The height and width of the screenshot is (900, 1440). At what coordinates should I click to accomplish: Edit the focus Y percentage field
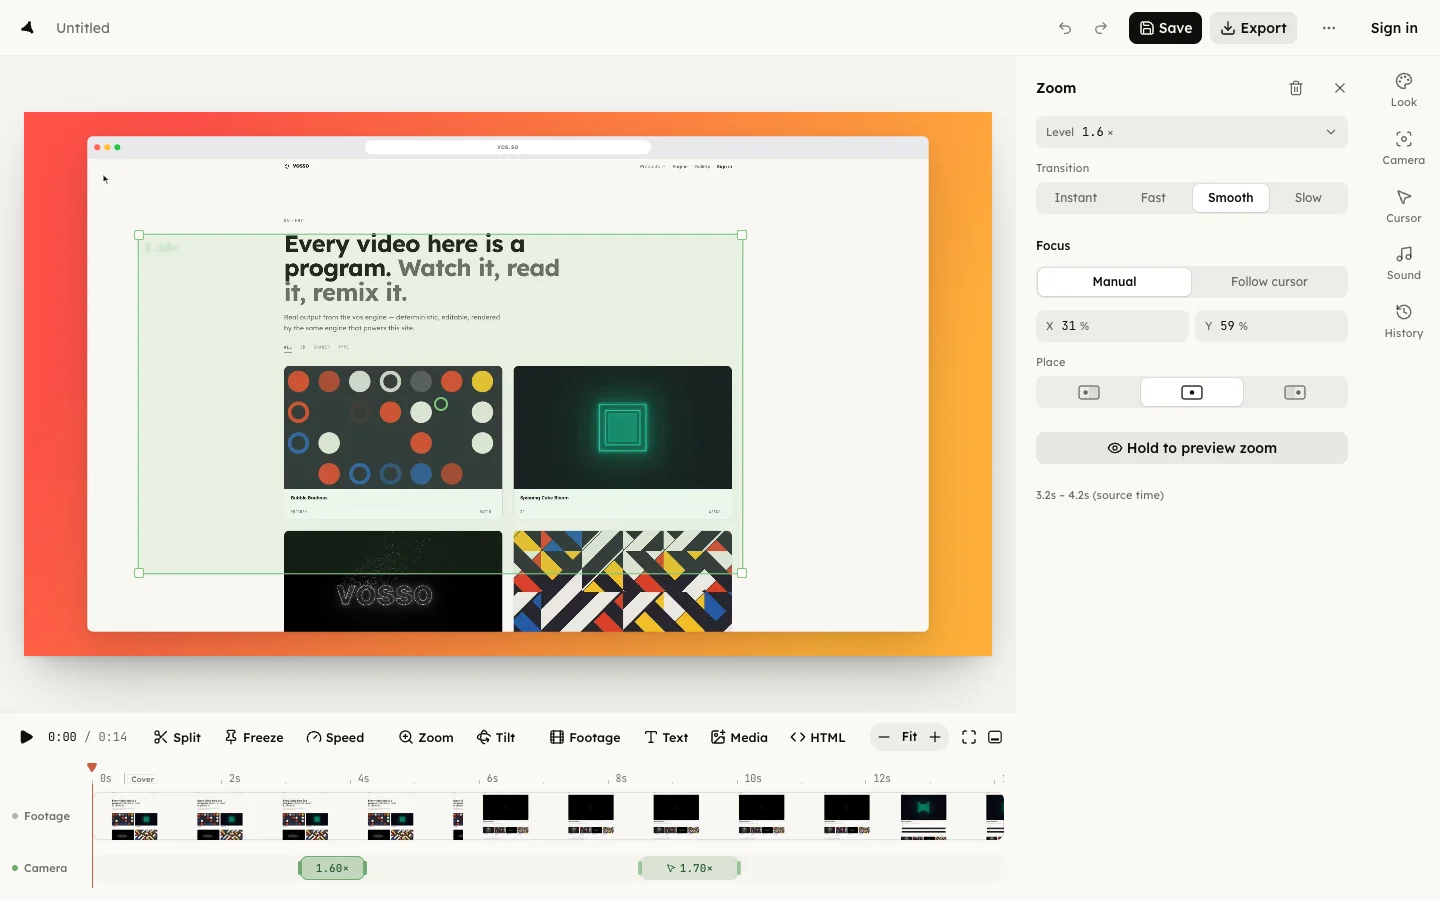(1271, 326)
